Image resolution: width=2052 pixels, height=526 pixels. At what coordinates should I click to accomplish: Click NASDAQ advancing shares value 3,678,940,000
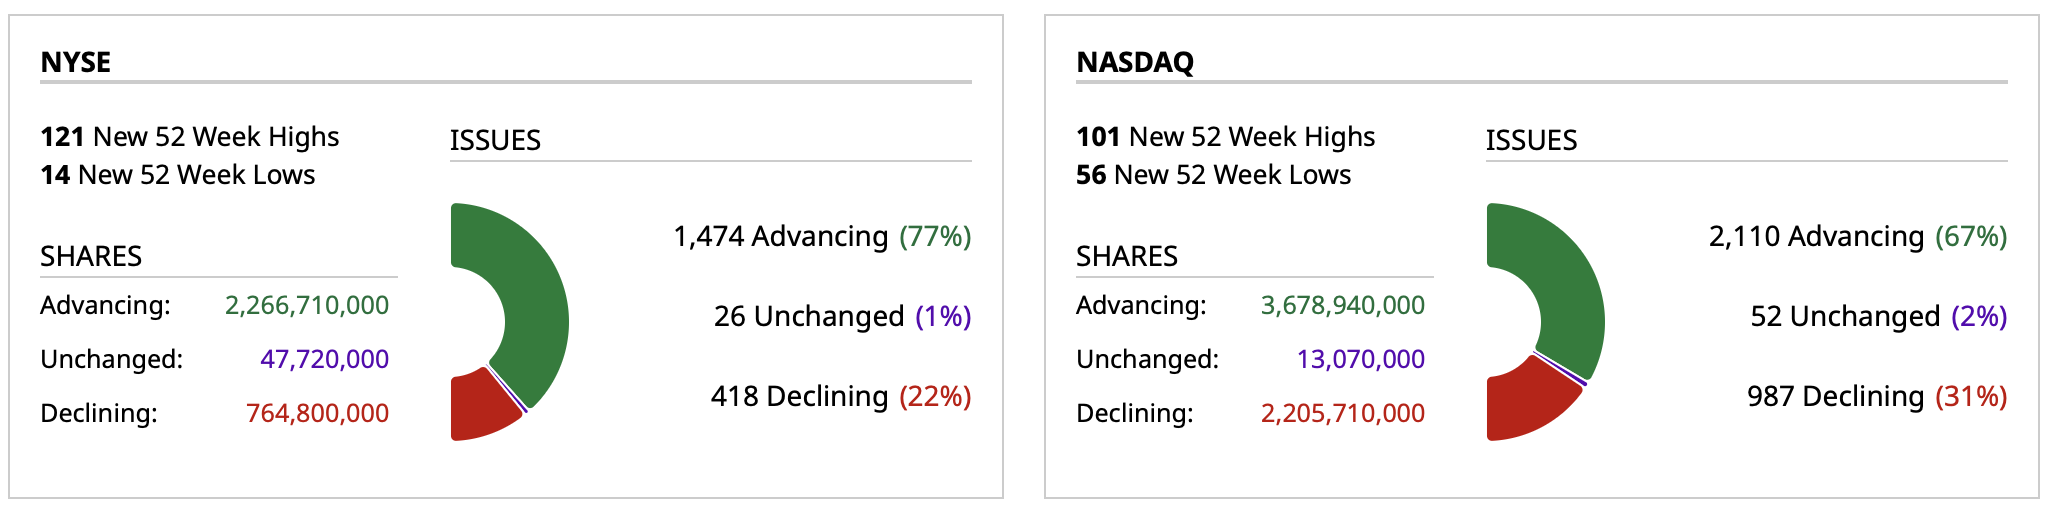tap(1343, 305)
